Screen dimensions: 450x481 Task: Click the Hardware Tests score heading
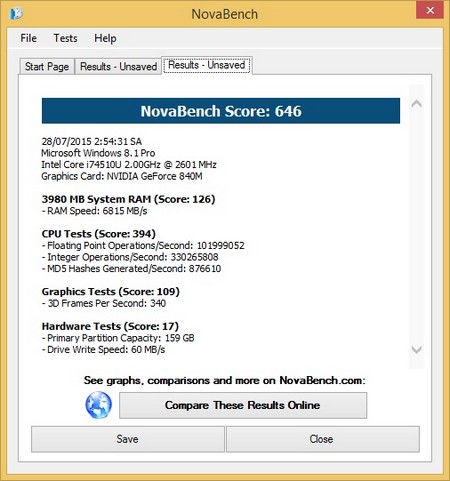point(110,326)
